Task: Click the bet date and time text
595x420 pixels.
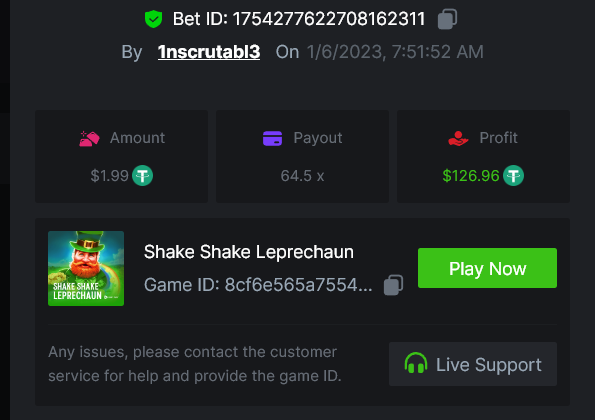Action: click(395, 52)
